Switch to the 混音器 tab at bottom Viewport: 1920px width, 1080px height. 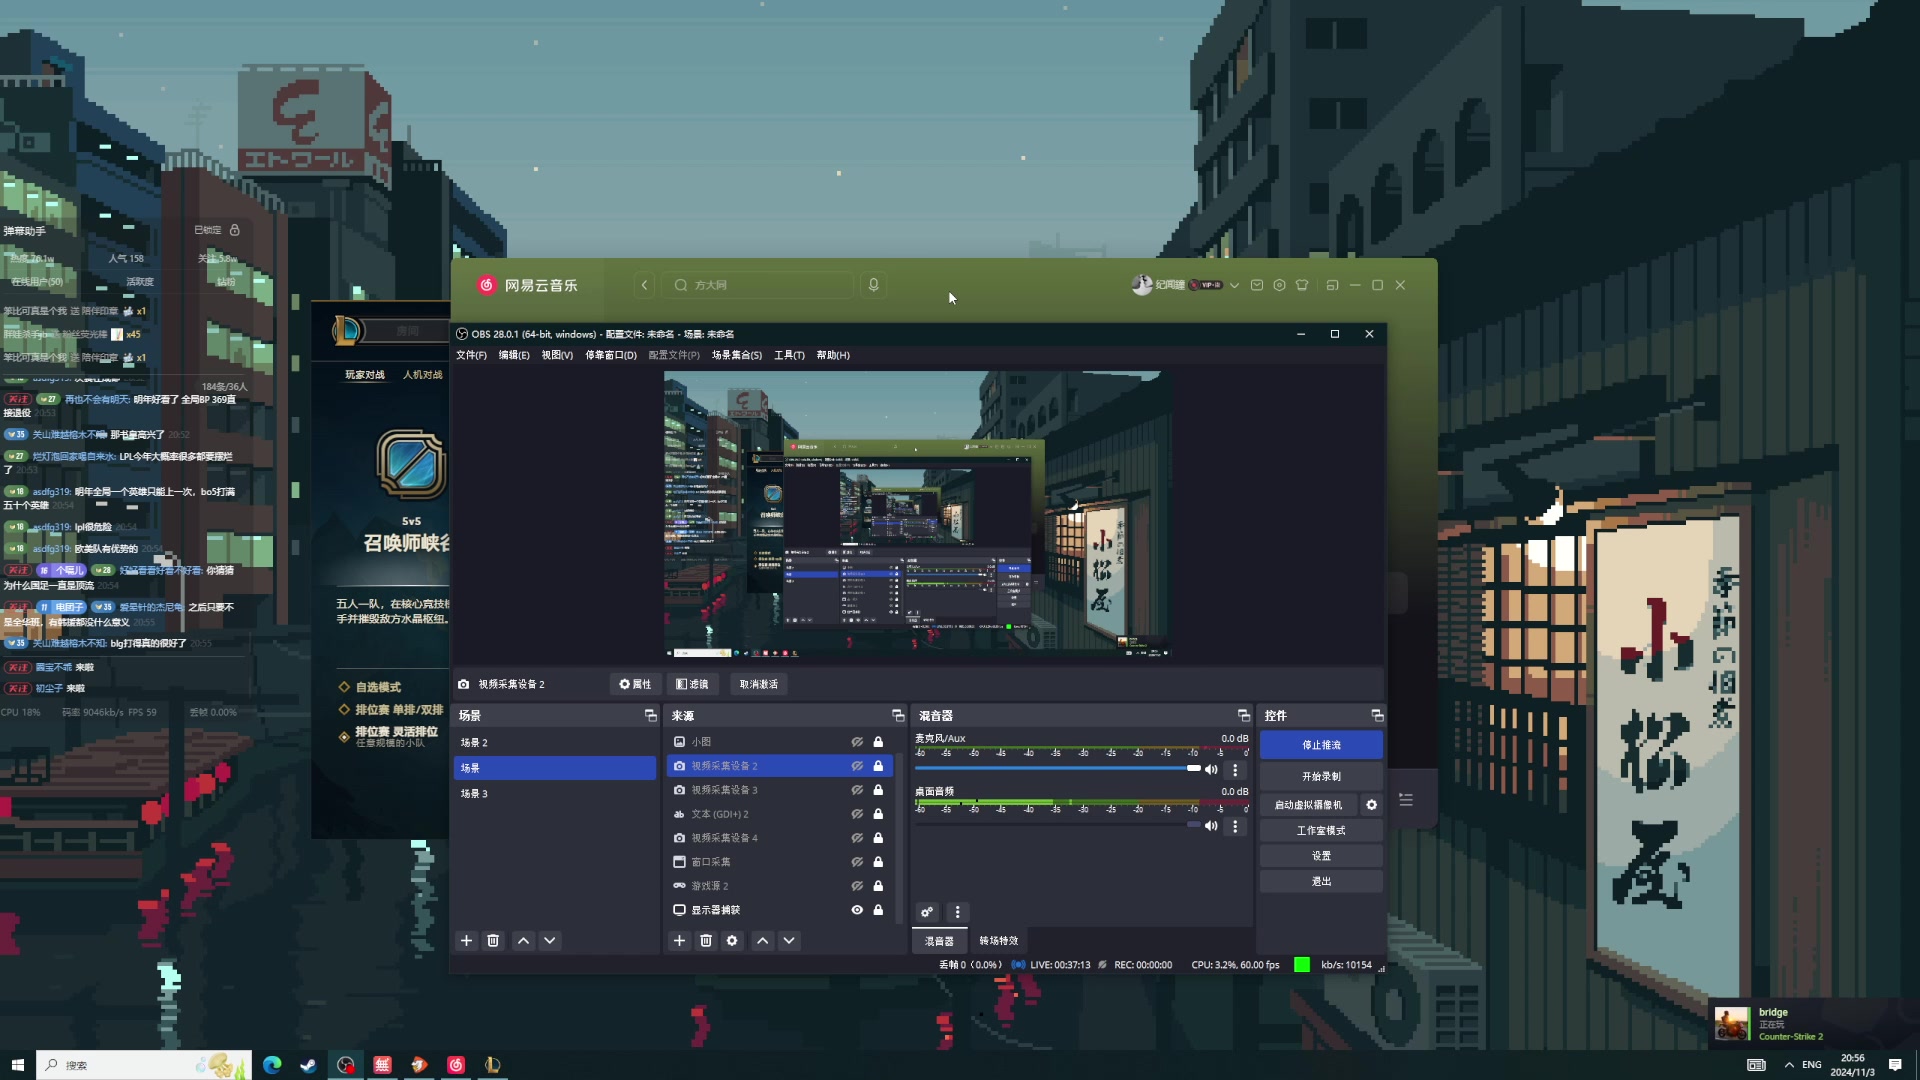coord(938,941)
